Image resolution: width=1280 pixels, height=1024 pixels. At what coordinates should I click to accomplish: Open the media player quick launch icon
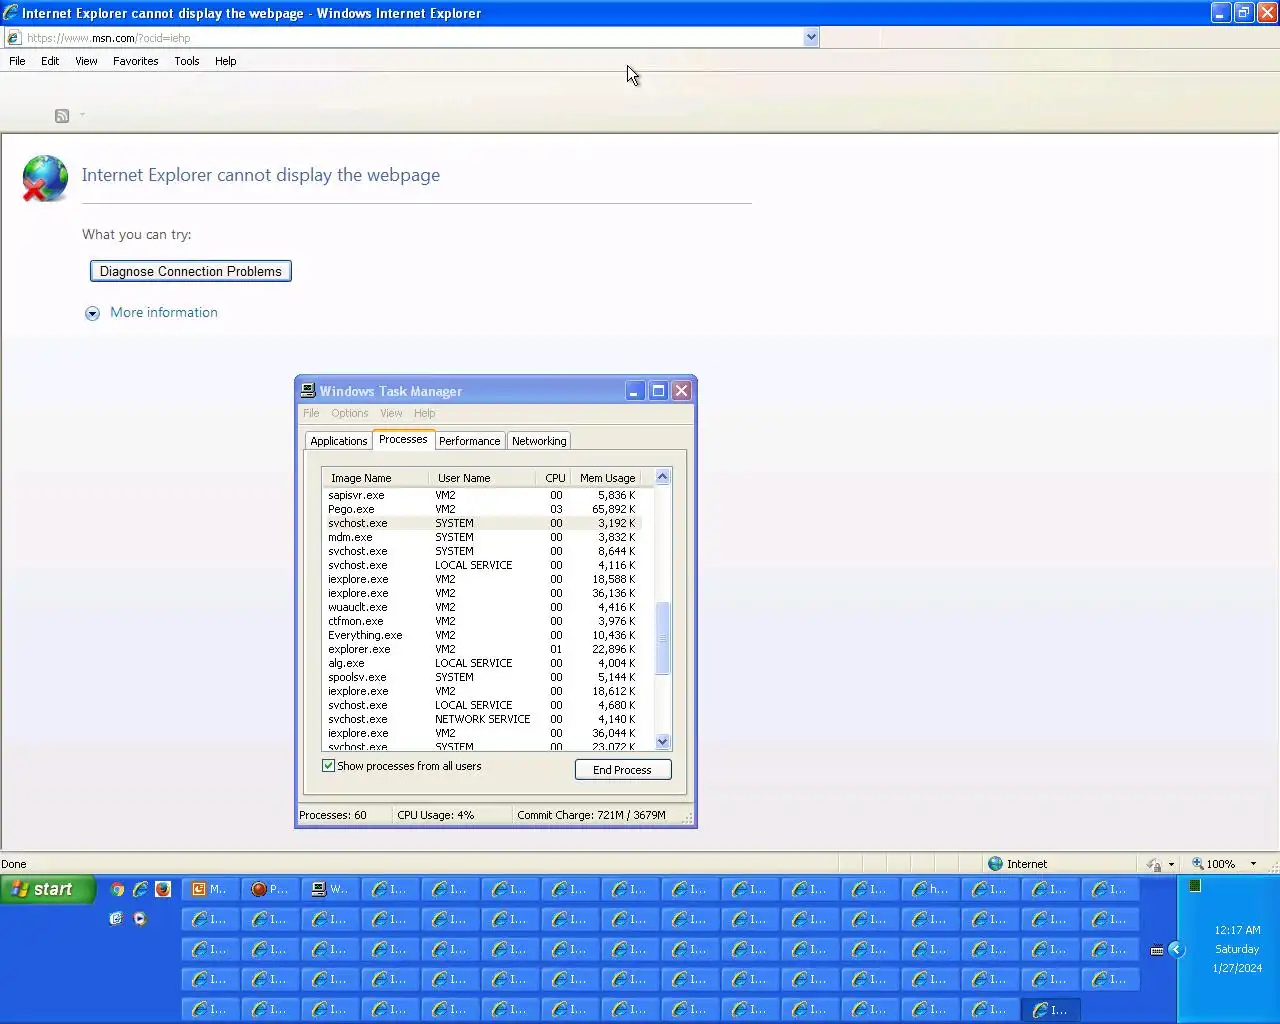click(140, 918)
